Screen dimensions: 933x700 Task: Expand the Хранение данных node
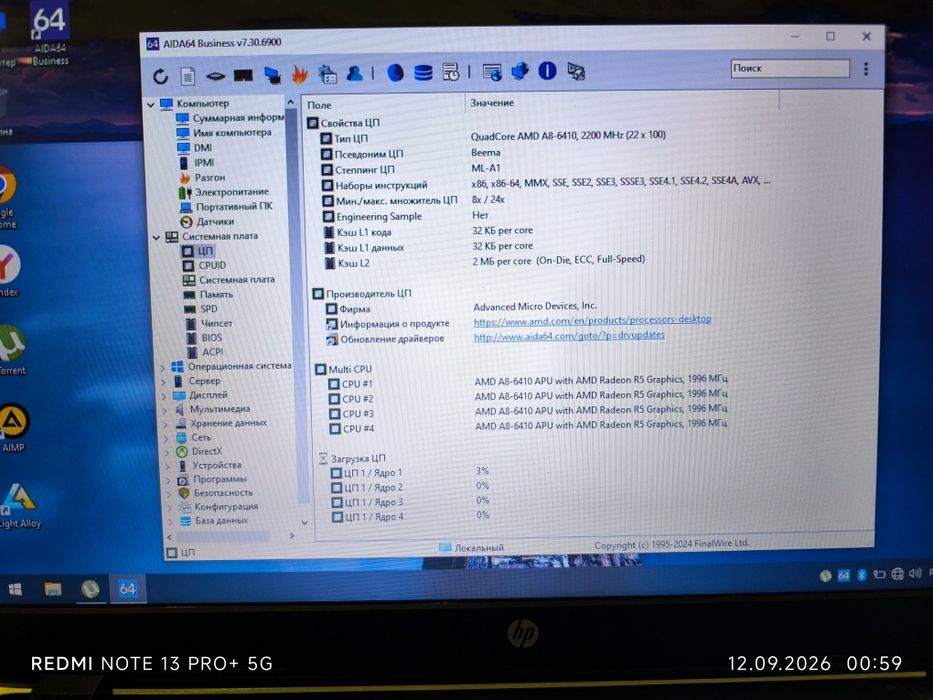pyautogui.click(x=165, y=424)
